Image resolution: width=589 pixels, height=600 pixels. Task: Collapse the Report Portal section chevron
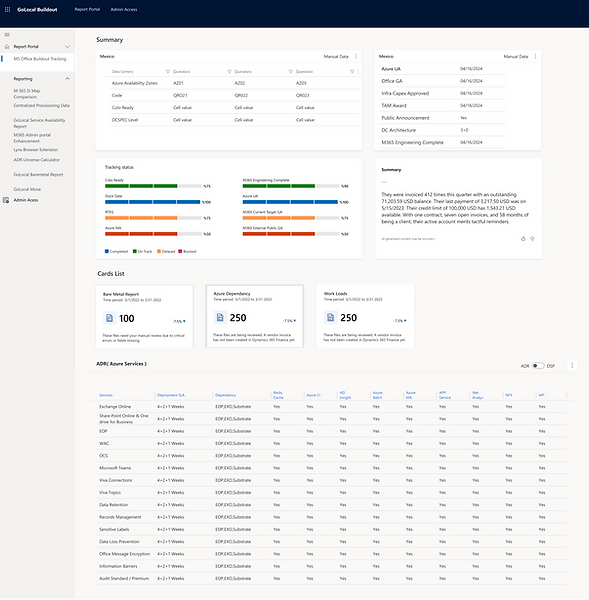[x=67, y=47]
